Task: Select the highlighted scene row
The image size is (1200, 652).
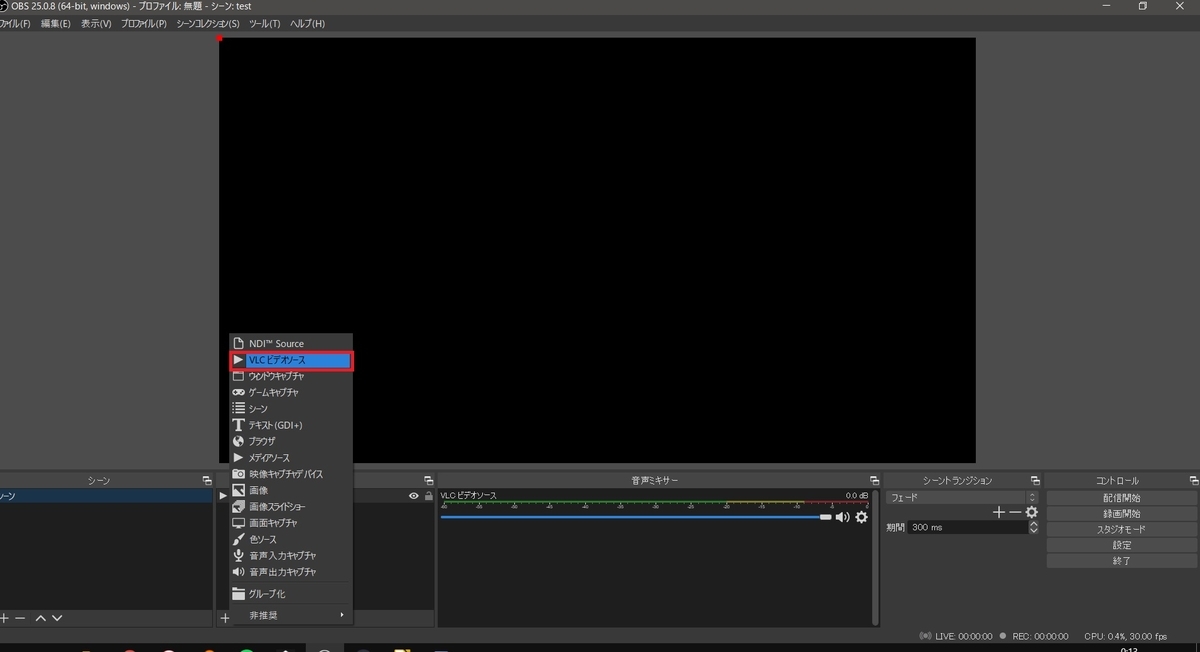Action: 106,496
